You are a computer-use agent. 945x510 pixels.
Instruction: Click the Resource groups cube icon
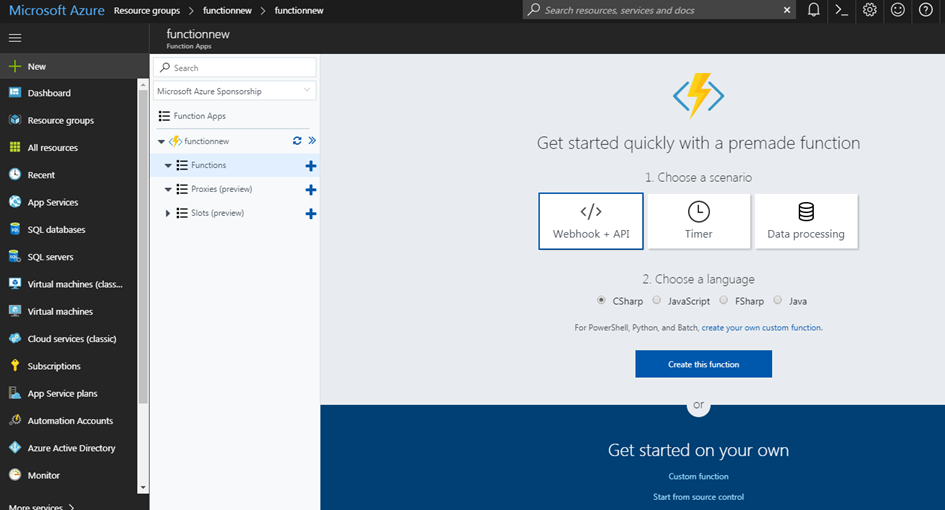pyautogui.click(x=15, y=119)
